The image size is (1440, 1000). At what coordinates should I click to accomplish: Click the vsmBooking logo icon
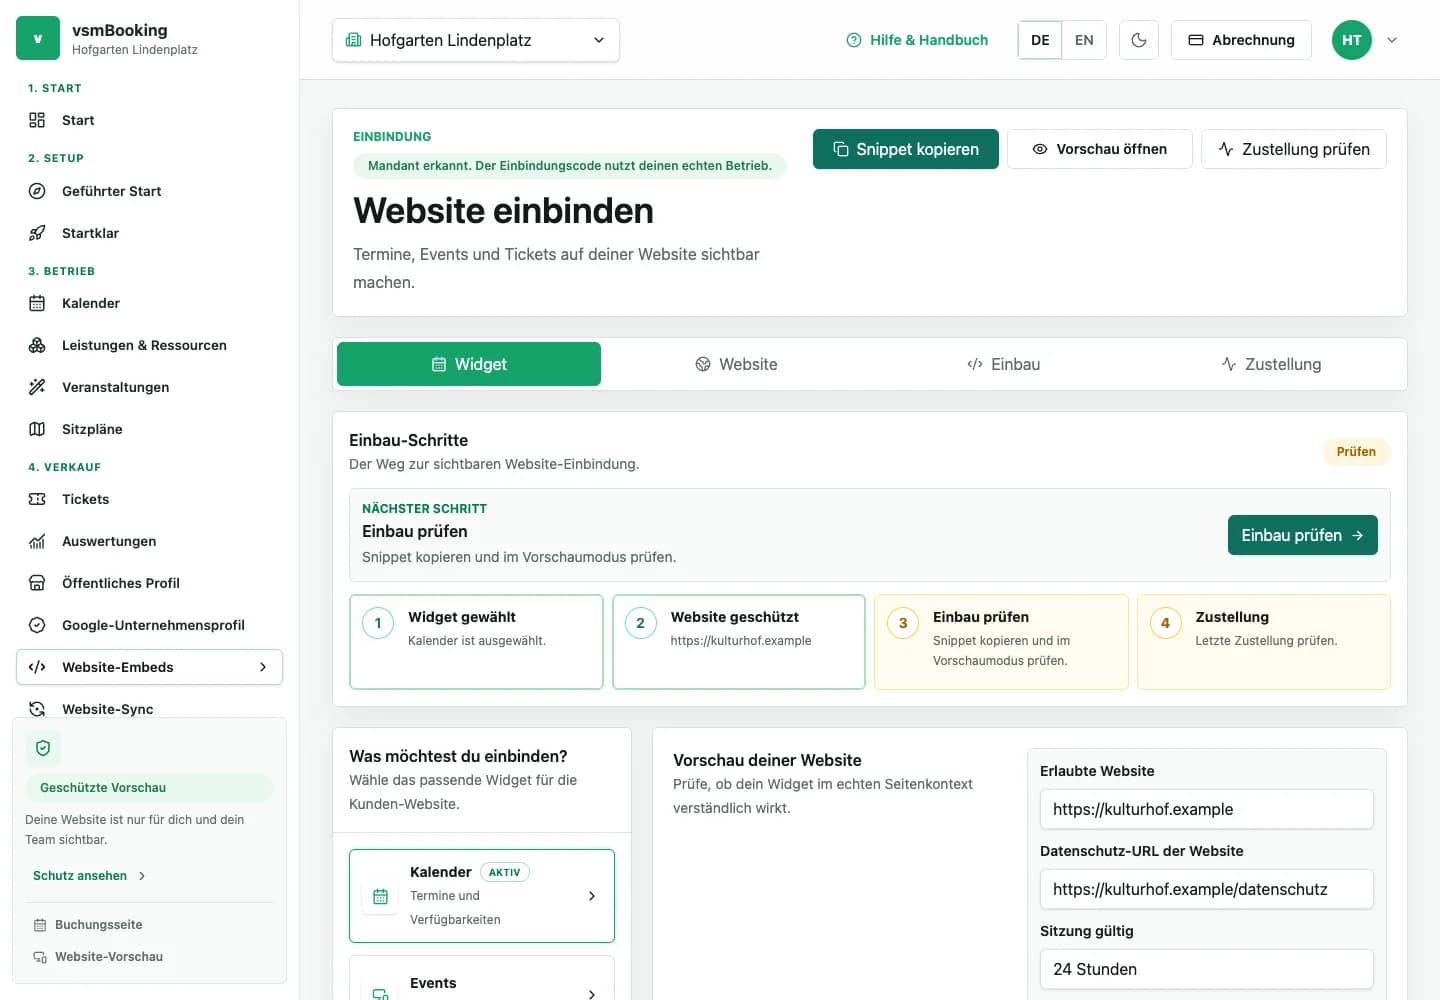[38, 38]
